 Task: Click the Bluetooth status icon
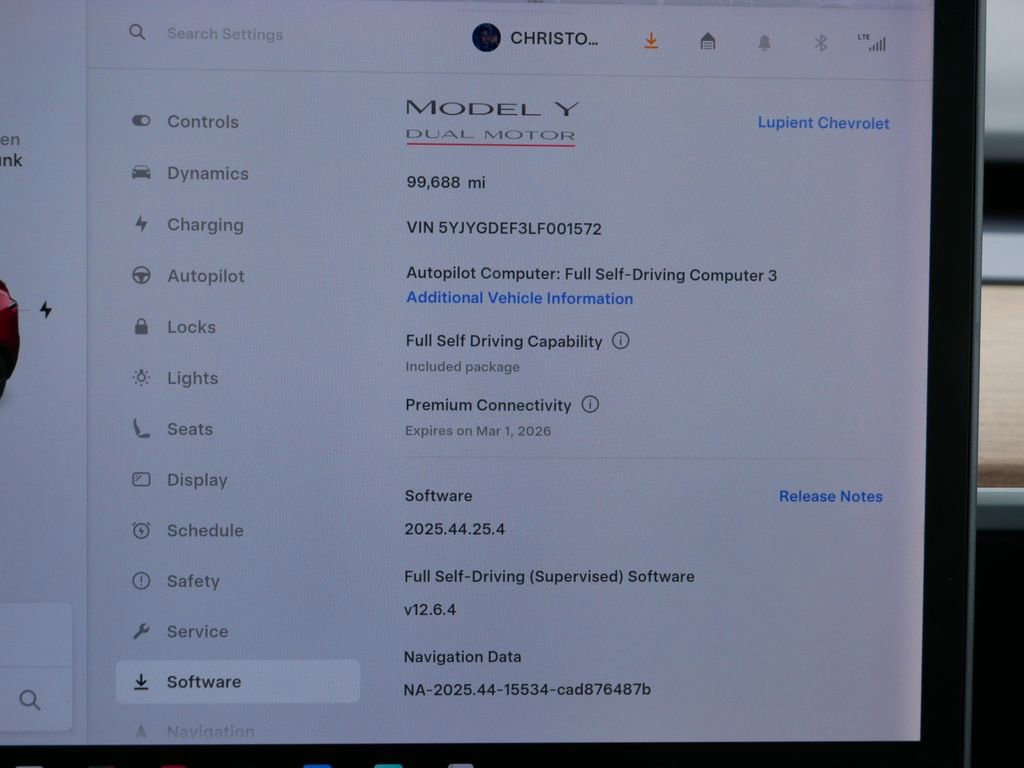point(819,41)
